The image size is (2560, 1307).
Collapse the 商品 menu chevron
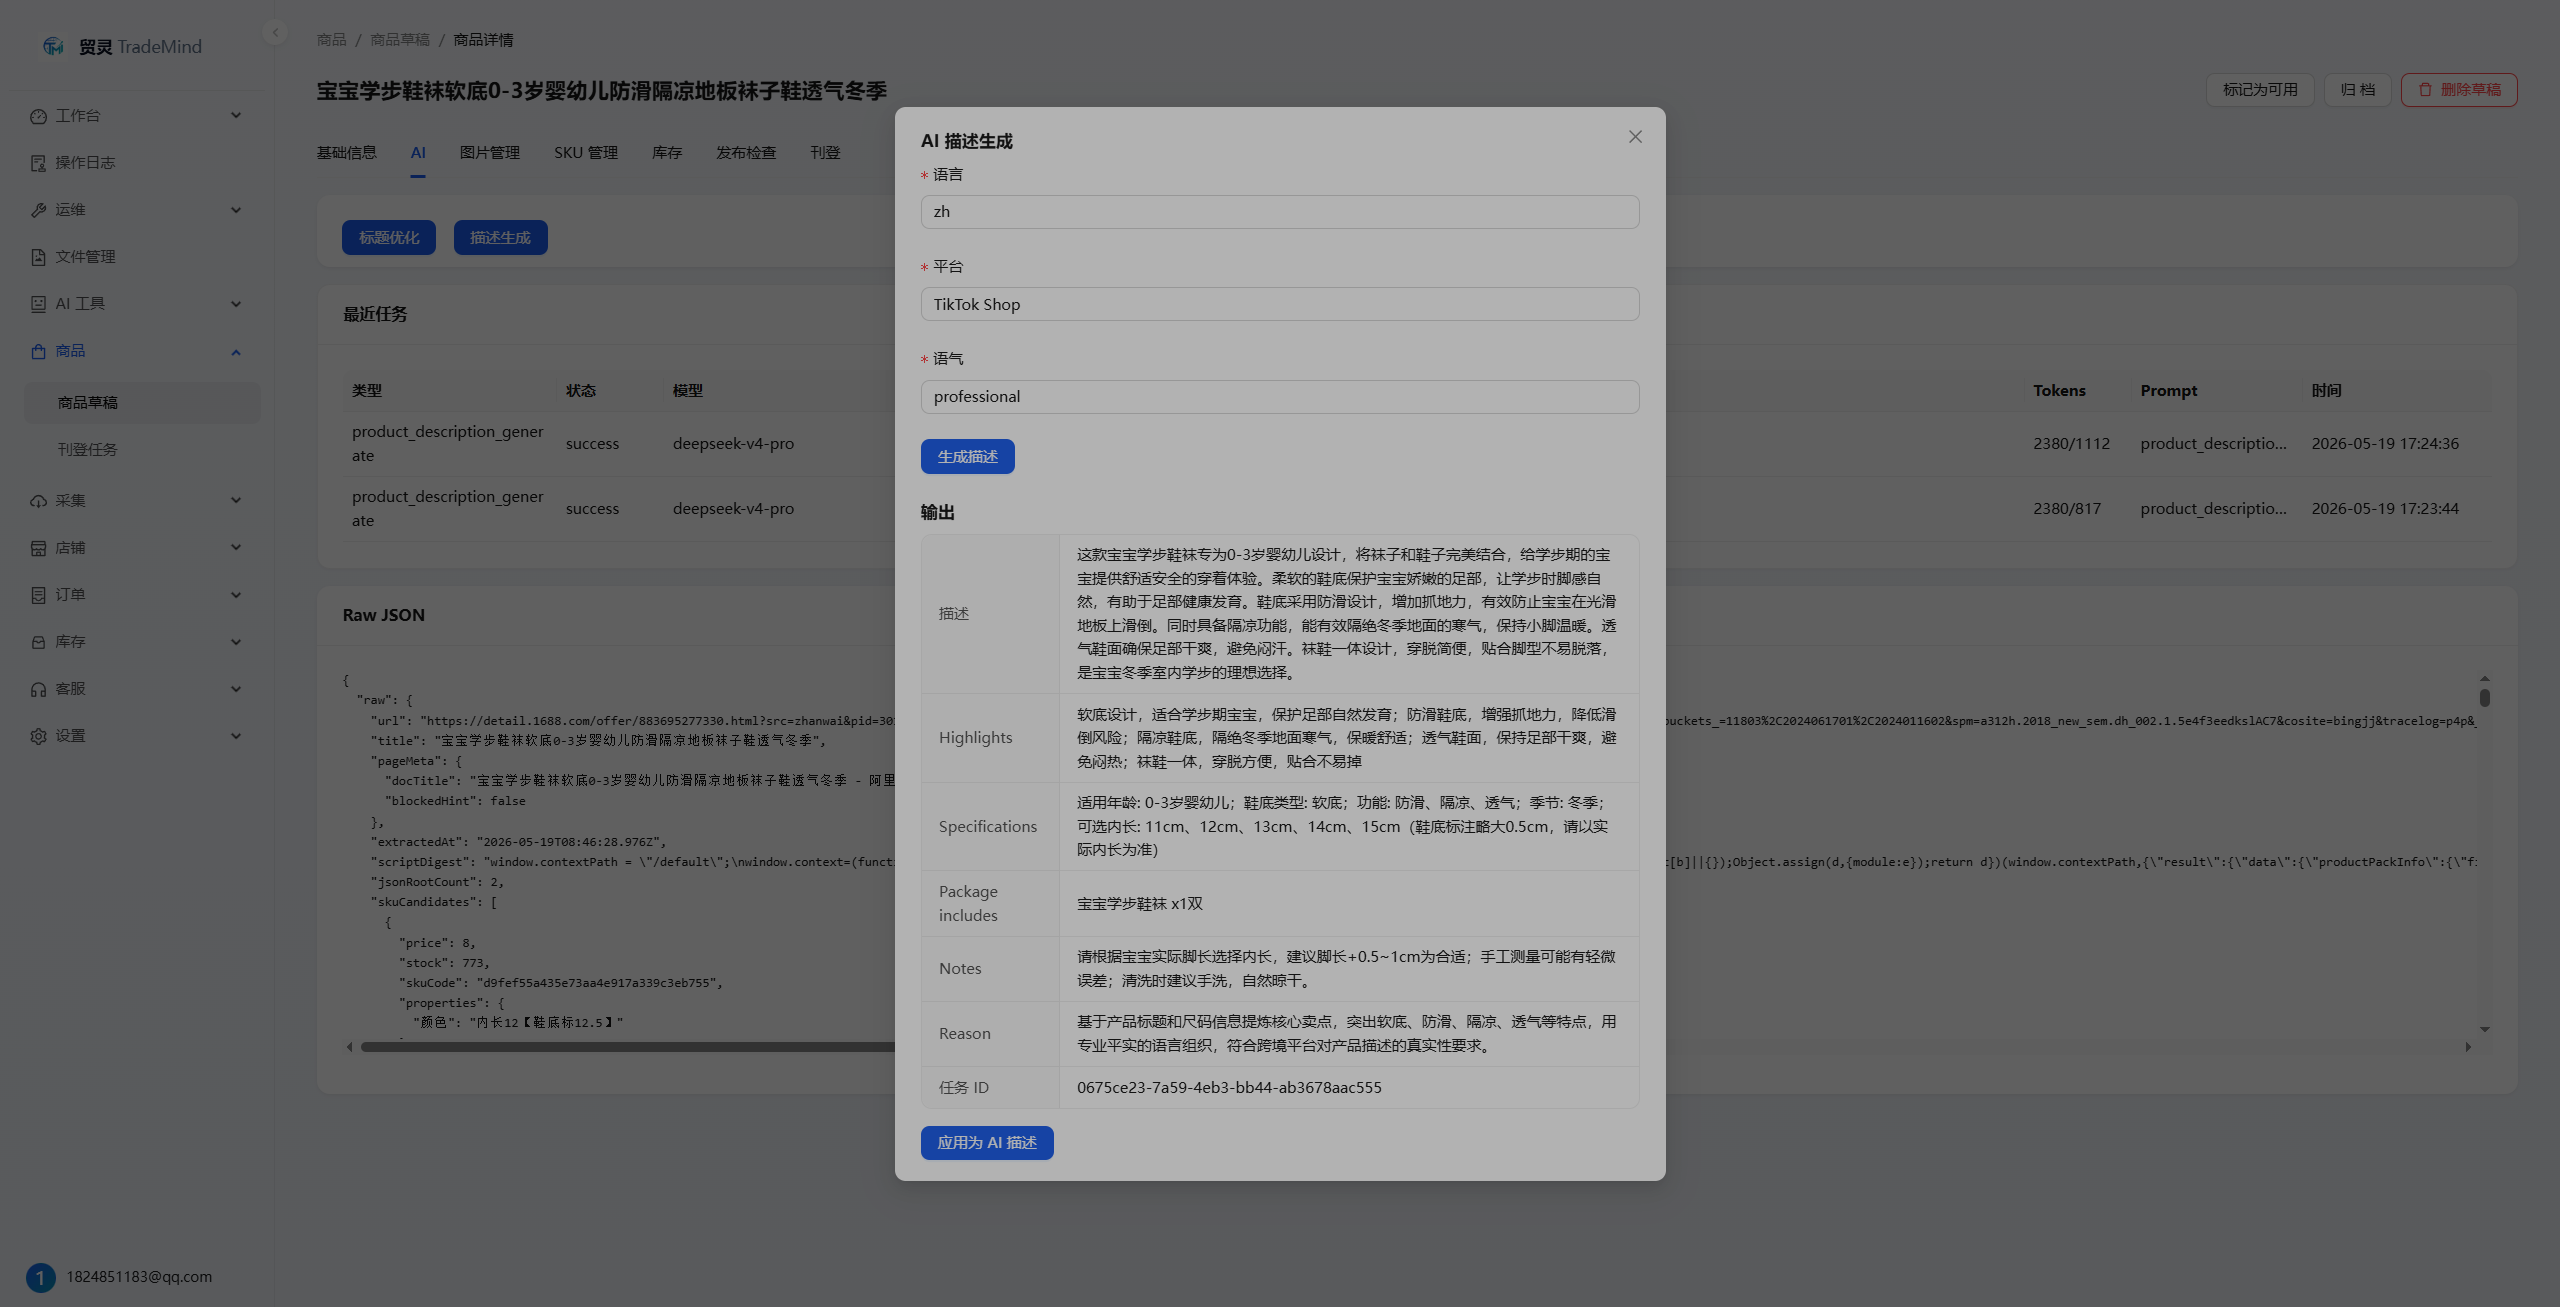[236, 352]
